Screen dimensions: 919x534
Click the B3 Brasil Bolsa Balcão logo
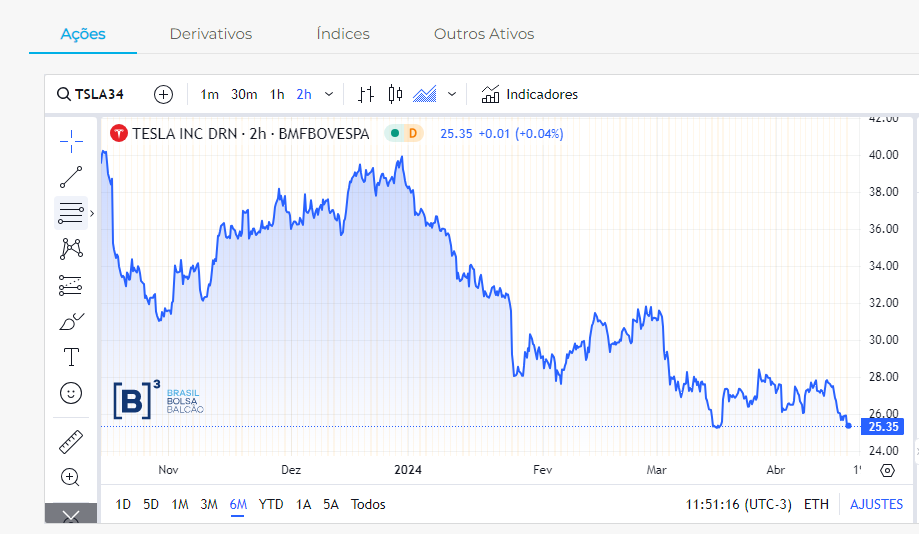158,400
